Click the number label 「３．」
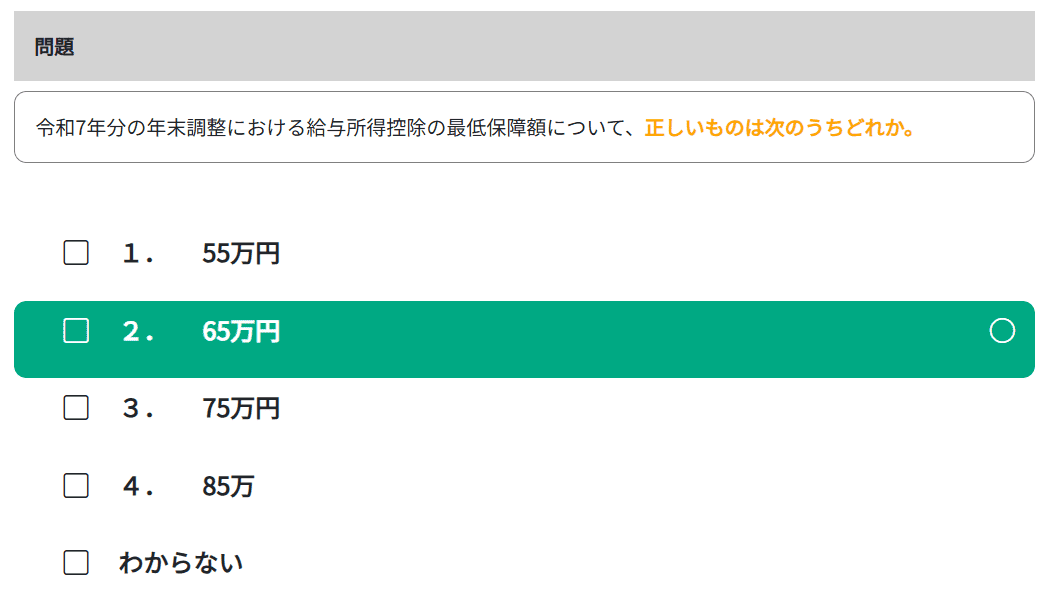The image size is (1055, 600). tap(140, 408)
